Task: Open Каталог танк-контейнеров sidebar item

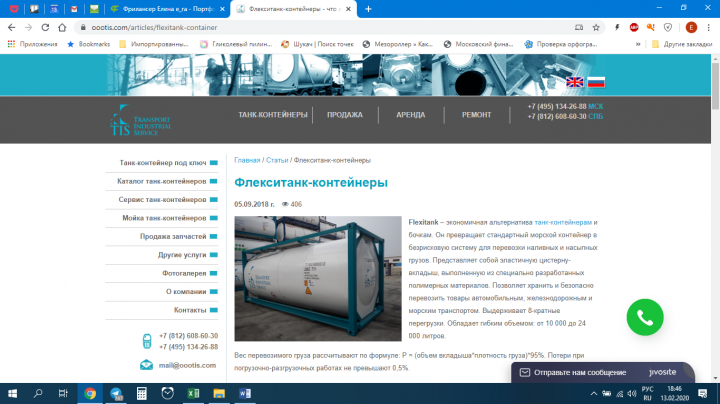Action: click(162, 181)
